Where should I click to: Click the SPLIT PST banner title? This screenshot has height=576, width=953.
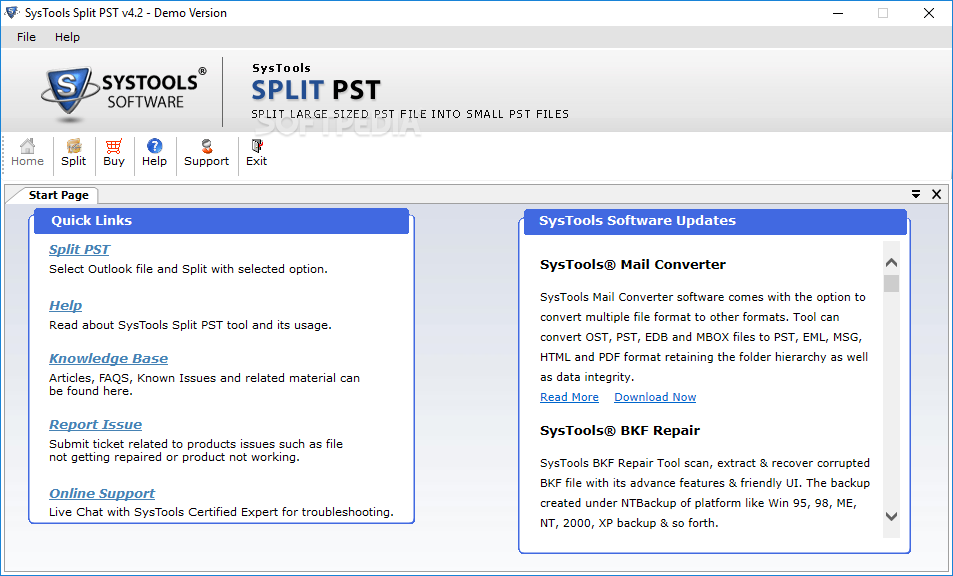pos(316,91)
